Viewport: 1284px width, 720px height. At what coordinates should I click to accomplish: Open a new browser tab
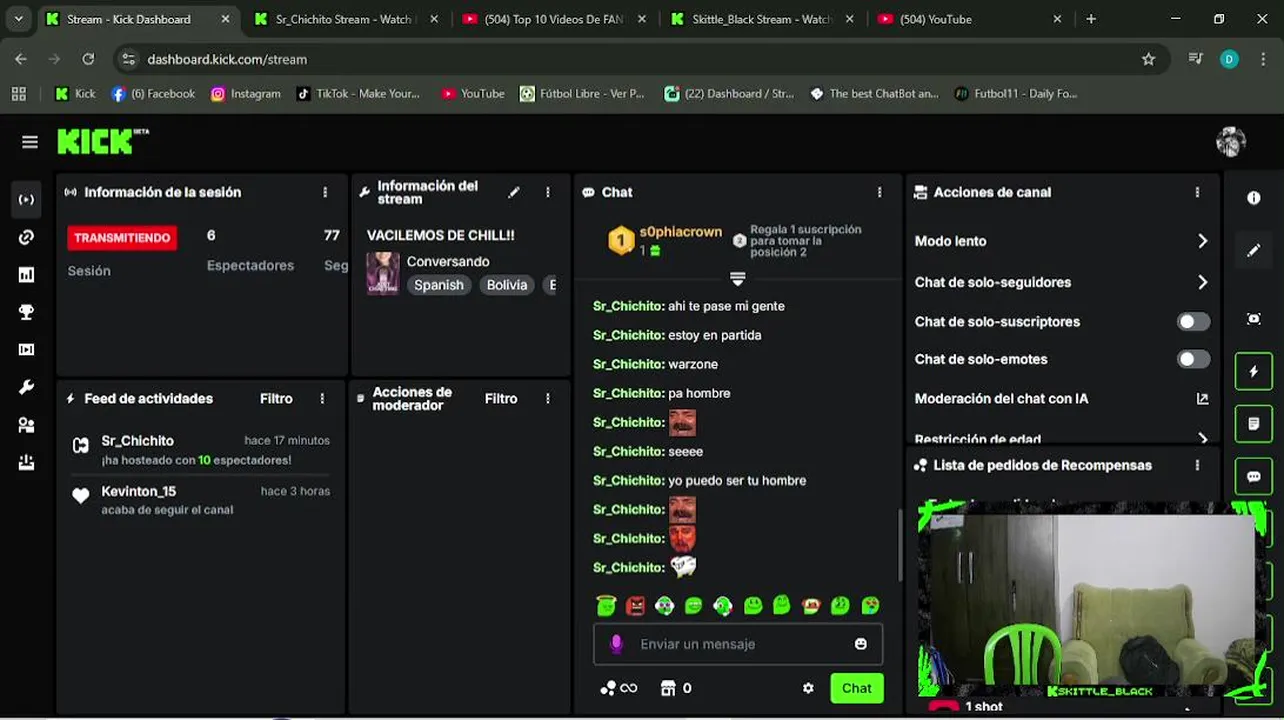1091,19
